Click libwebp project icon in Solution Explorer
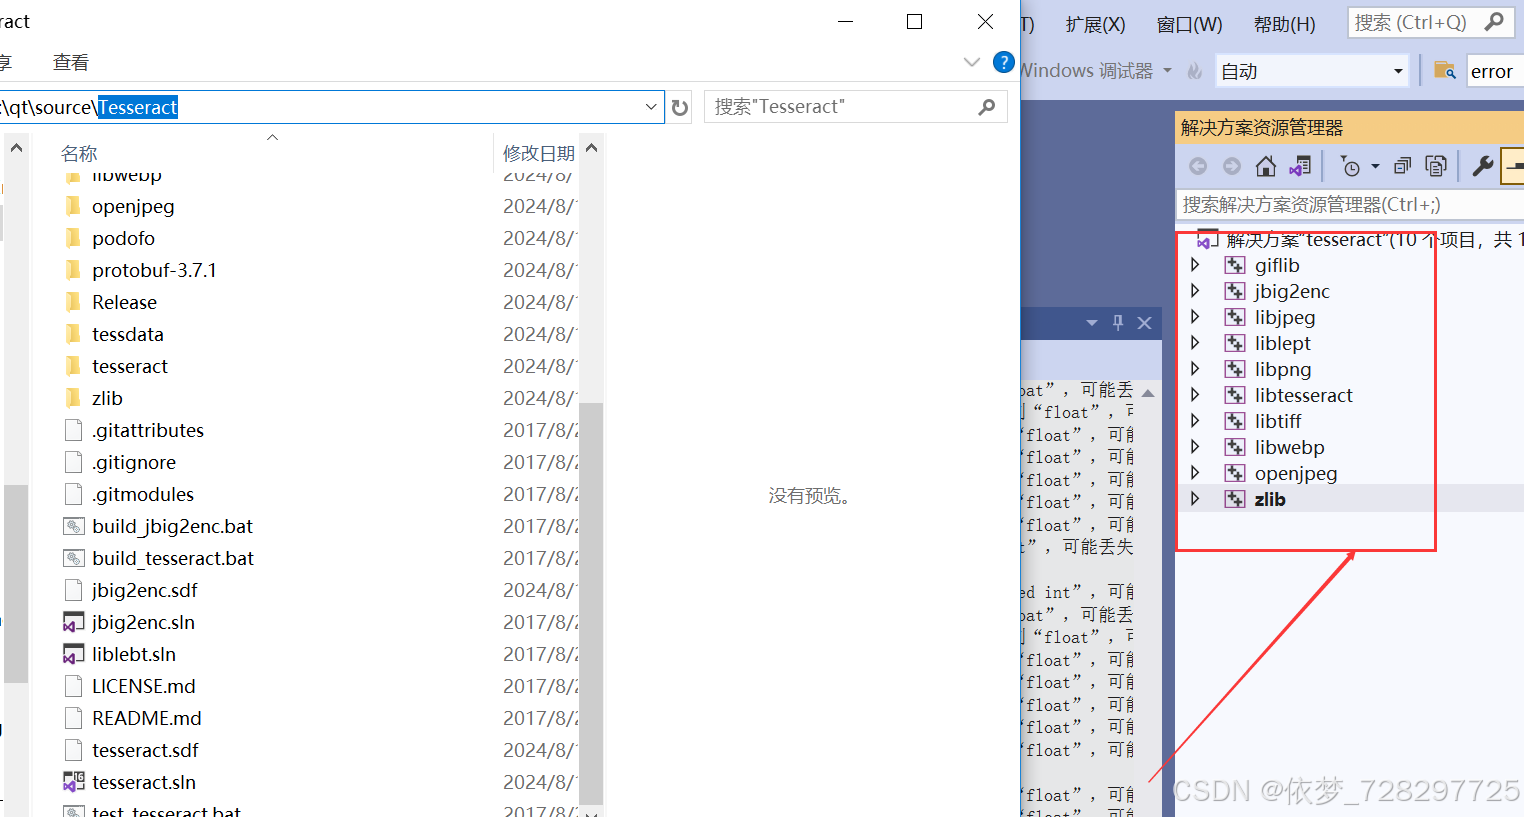Viewport: 1524px width, 817px height. pyautogui.click(x=1235, y=447)
